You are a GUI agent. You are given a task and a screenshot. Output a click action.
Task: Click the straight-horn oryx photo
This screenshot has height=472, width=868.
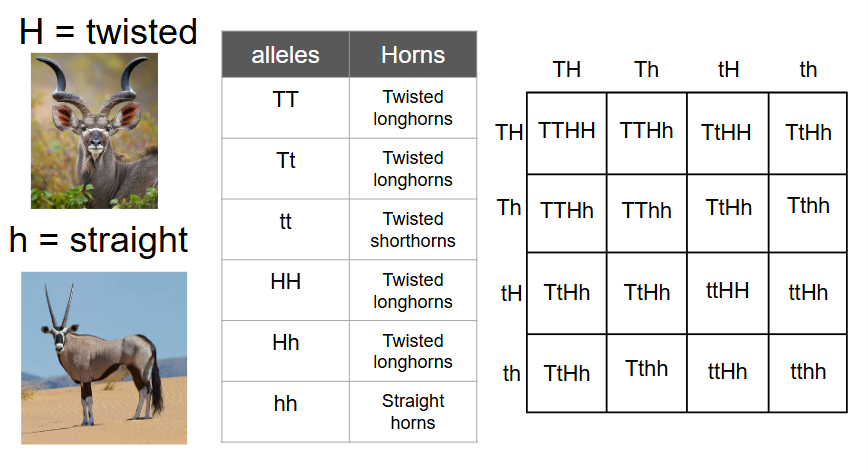[x=104, y=357]
